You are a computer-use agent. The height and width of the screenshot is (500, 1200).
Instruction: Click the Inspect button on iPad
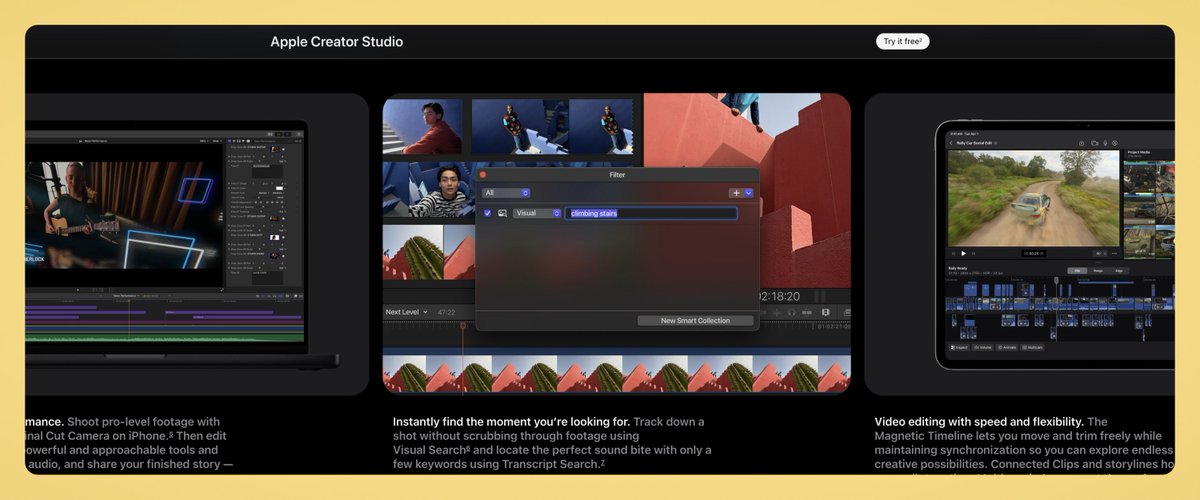pyautogui.click(x=960, y=347)
